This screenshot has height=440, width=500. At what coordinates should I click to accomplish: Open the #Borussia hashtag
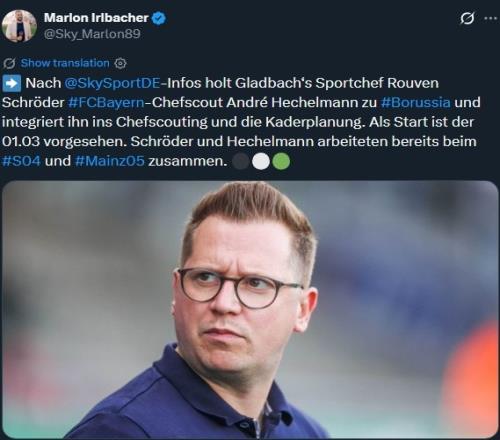415,103
